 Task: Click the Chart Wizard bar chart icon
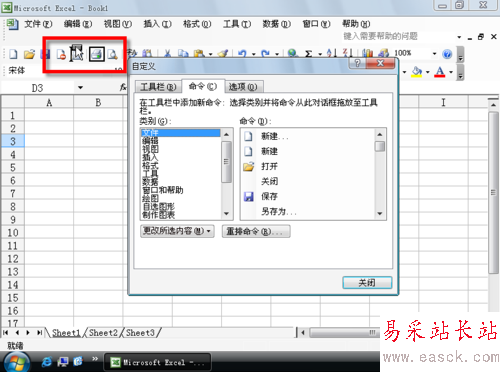tap(367, 53)
